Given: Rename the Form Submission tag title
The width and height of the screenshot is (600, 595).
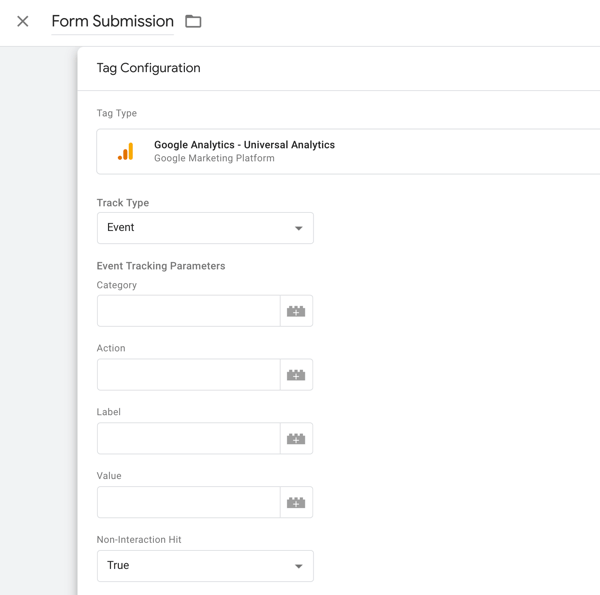Looking at the screenshot, I should (x=112, y=21).
